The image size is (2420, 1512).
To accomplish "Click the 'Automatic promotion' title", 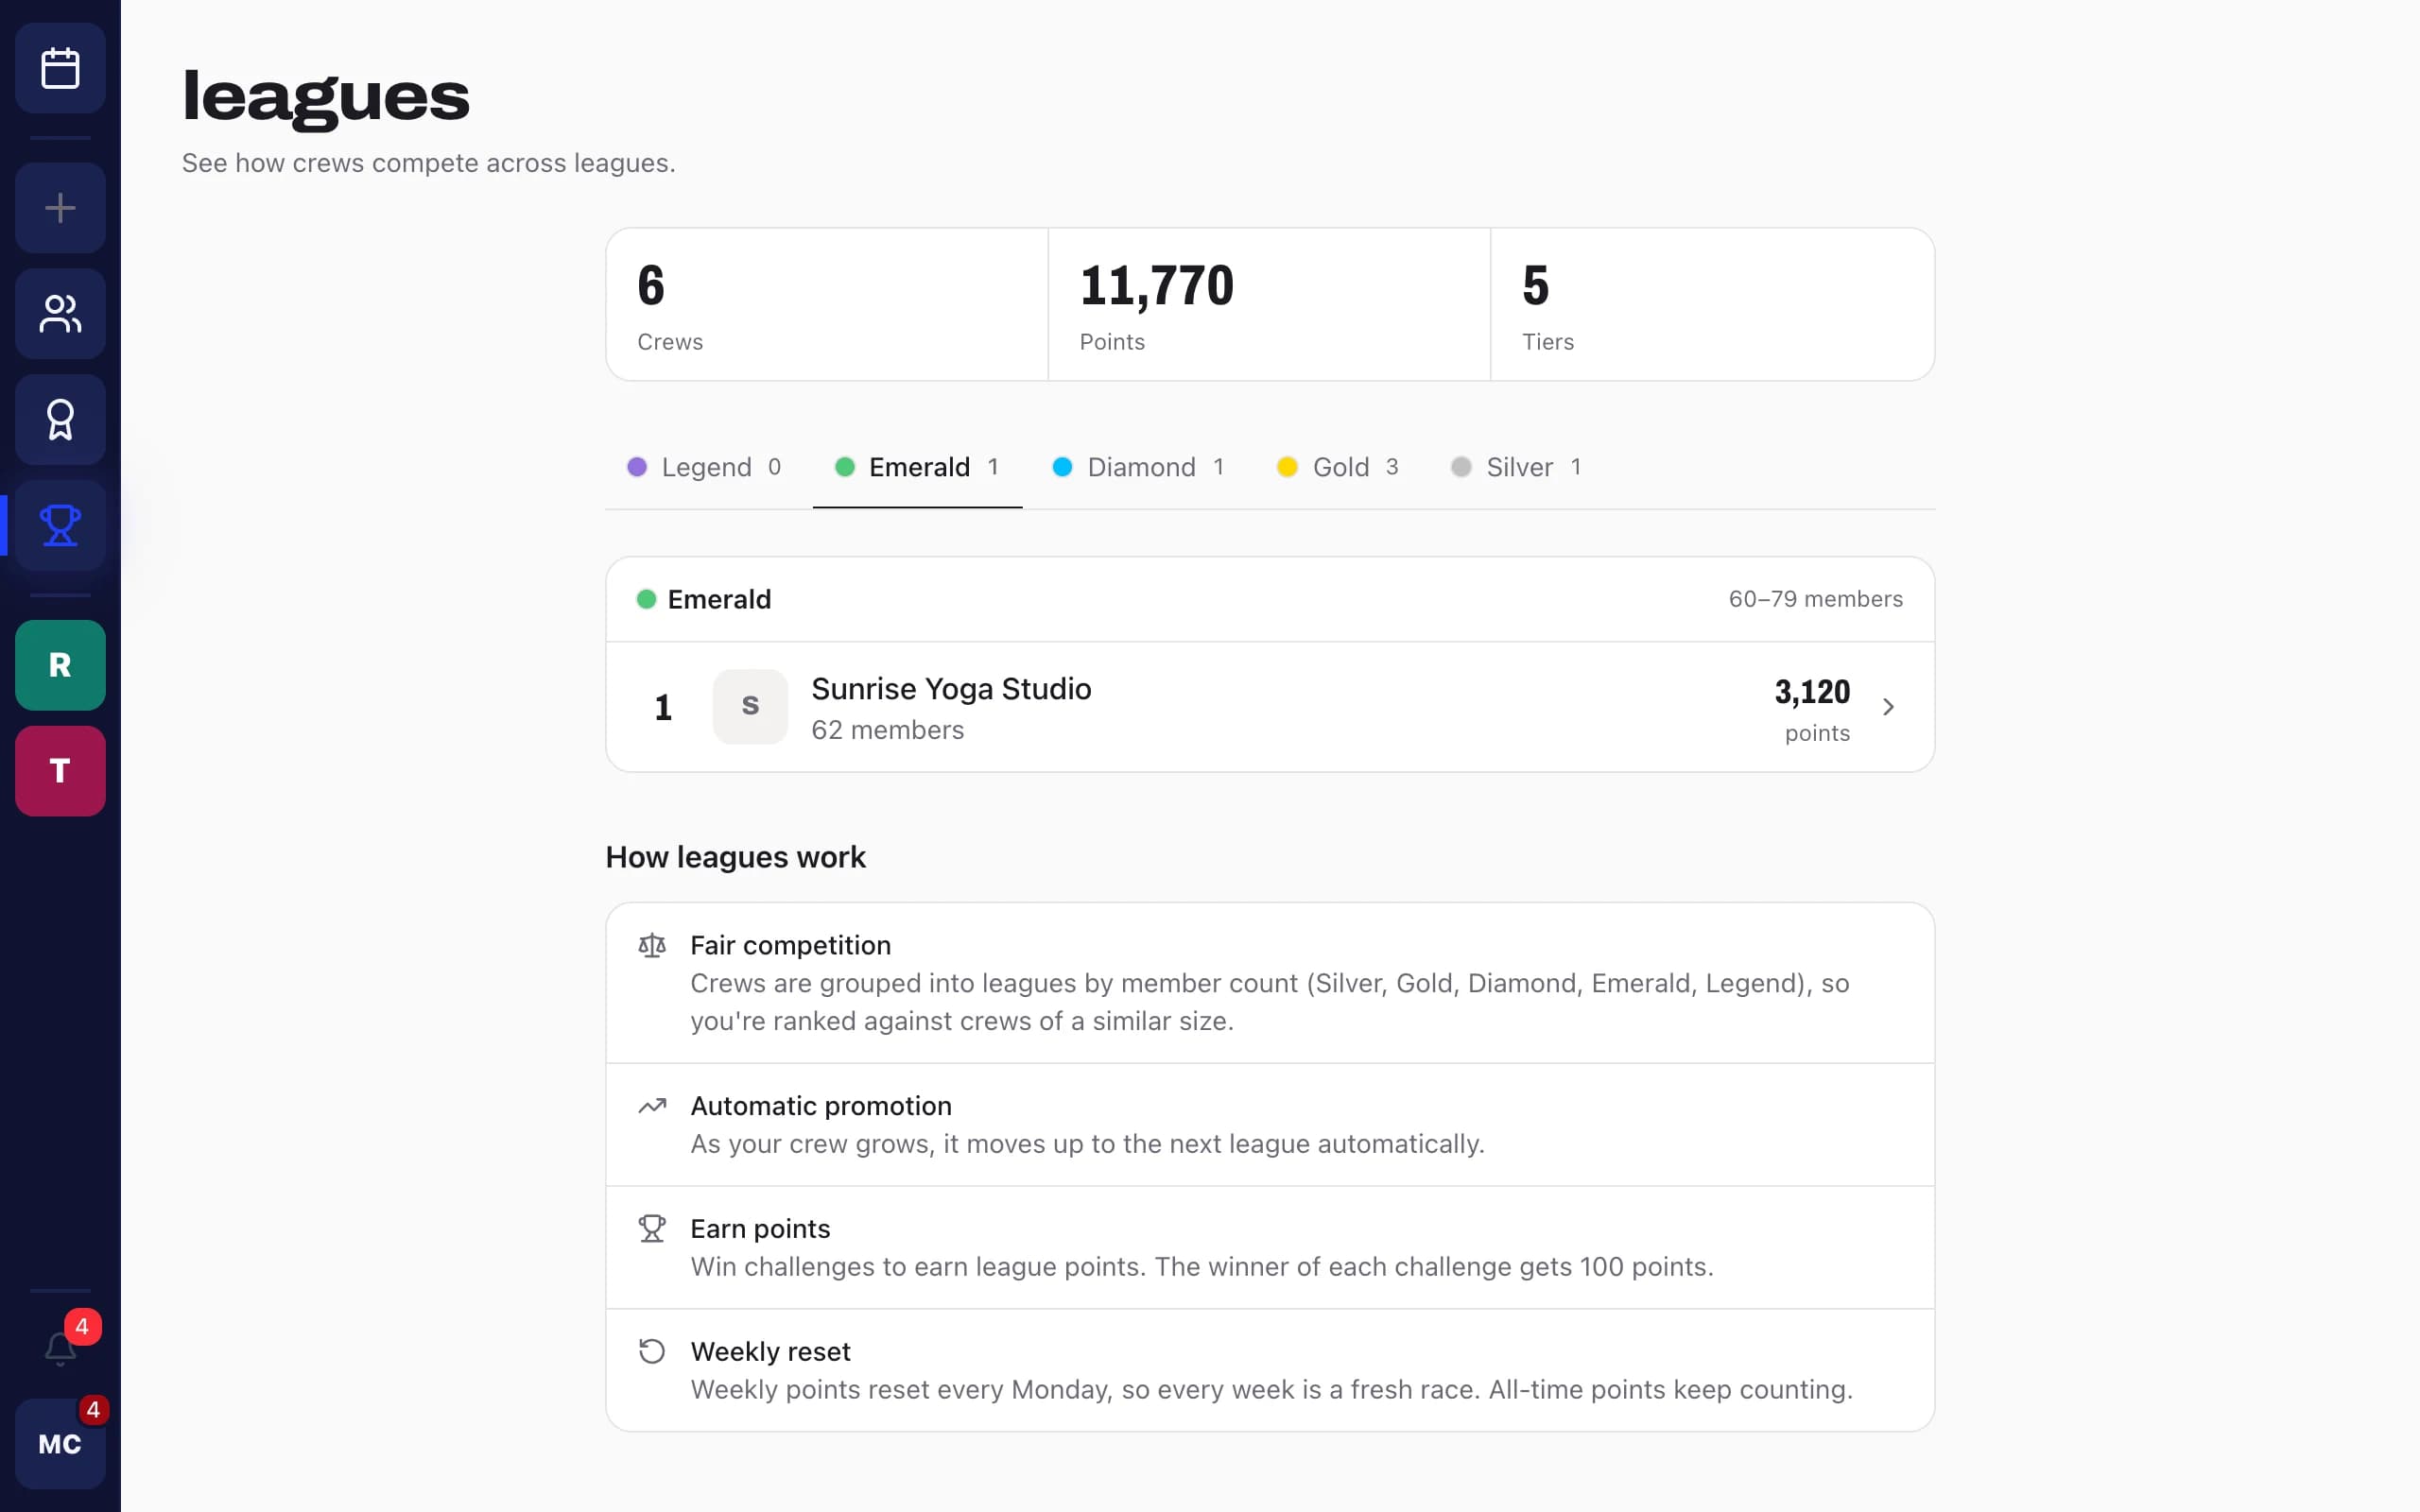I will (821, 1106).
